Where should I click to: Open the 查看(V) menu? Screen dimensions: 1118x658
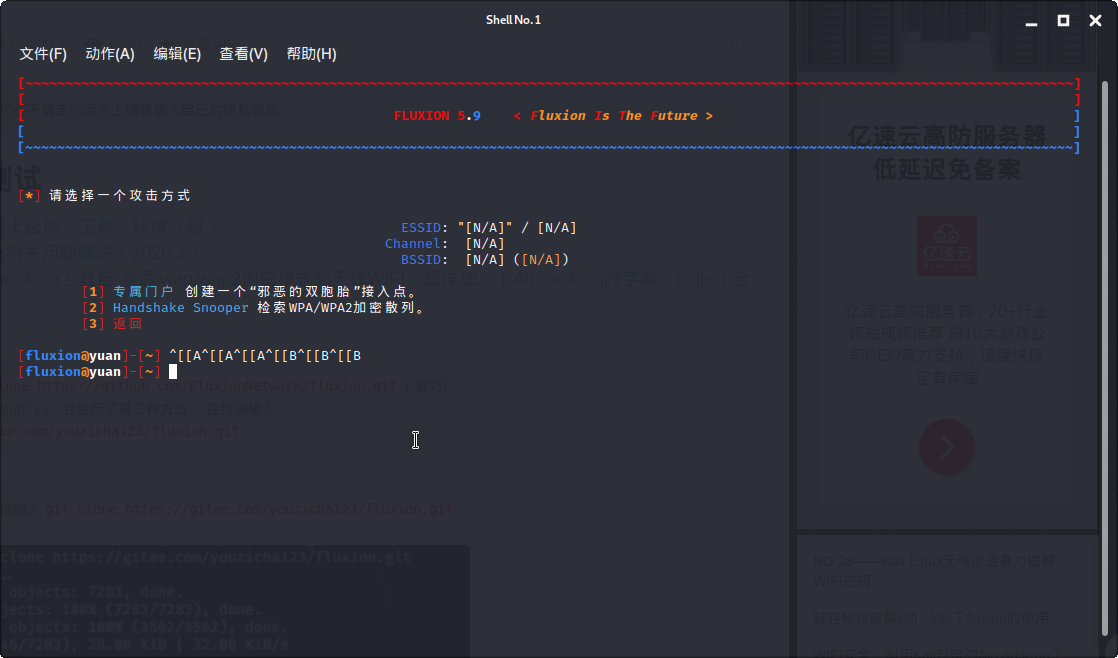click(243, 54)
